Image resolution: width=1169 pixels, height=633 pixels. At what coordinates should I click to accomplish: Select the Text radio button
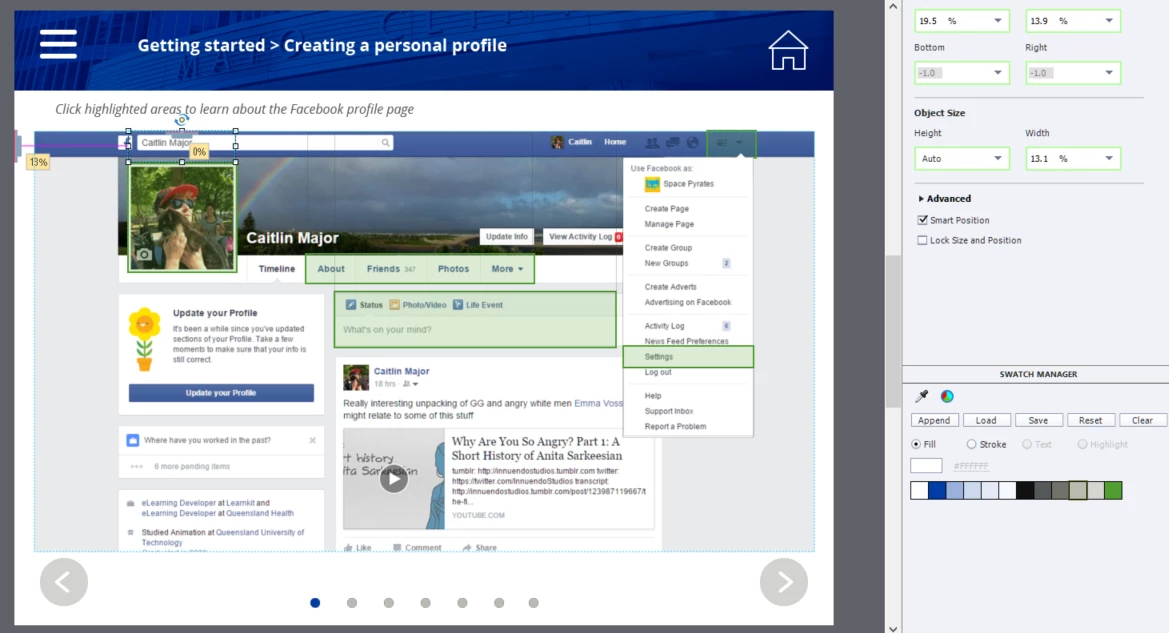pyautogui.click(x=1027, y=444)
